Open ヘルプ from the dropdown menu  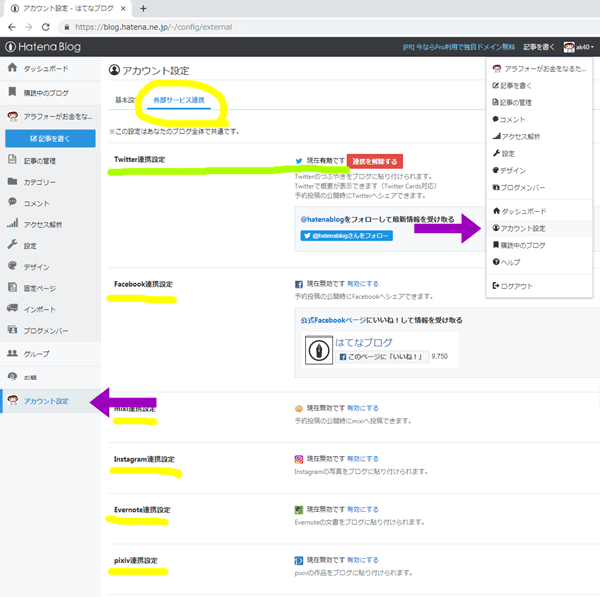(539, 262)
